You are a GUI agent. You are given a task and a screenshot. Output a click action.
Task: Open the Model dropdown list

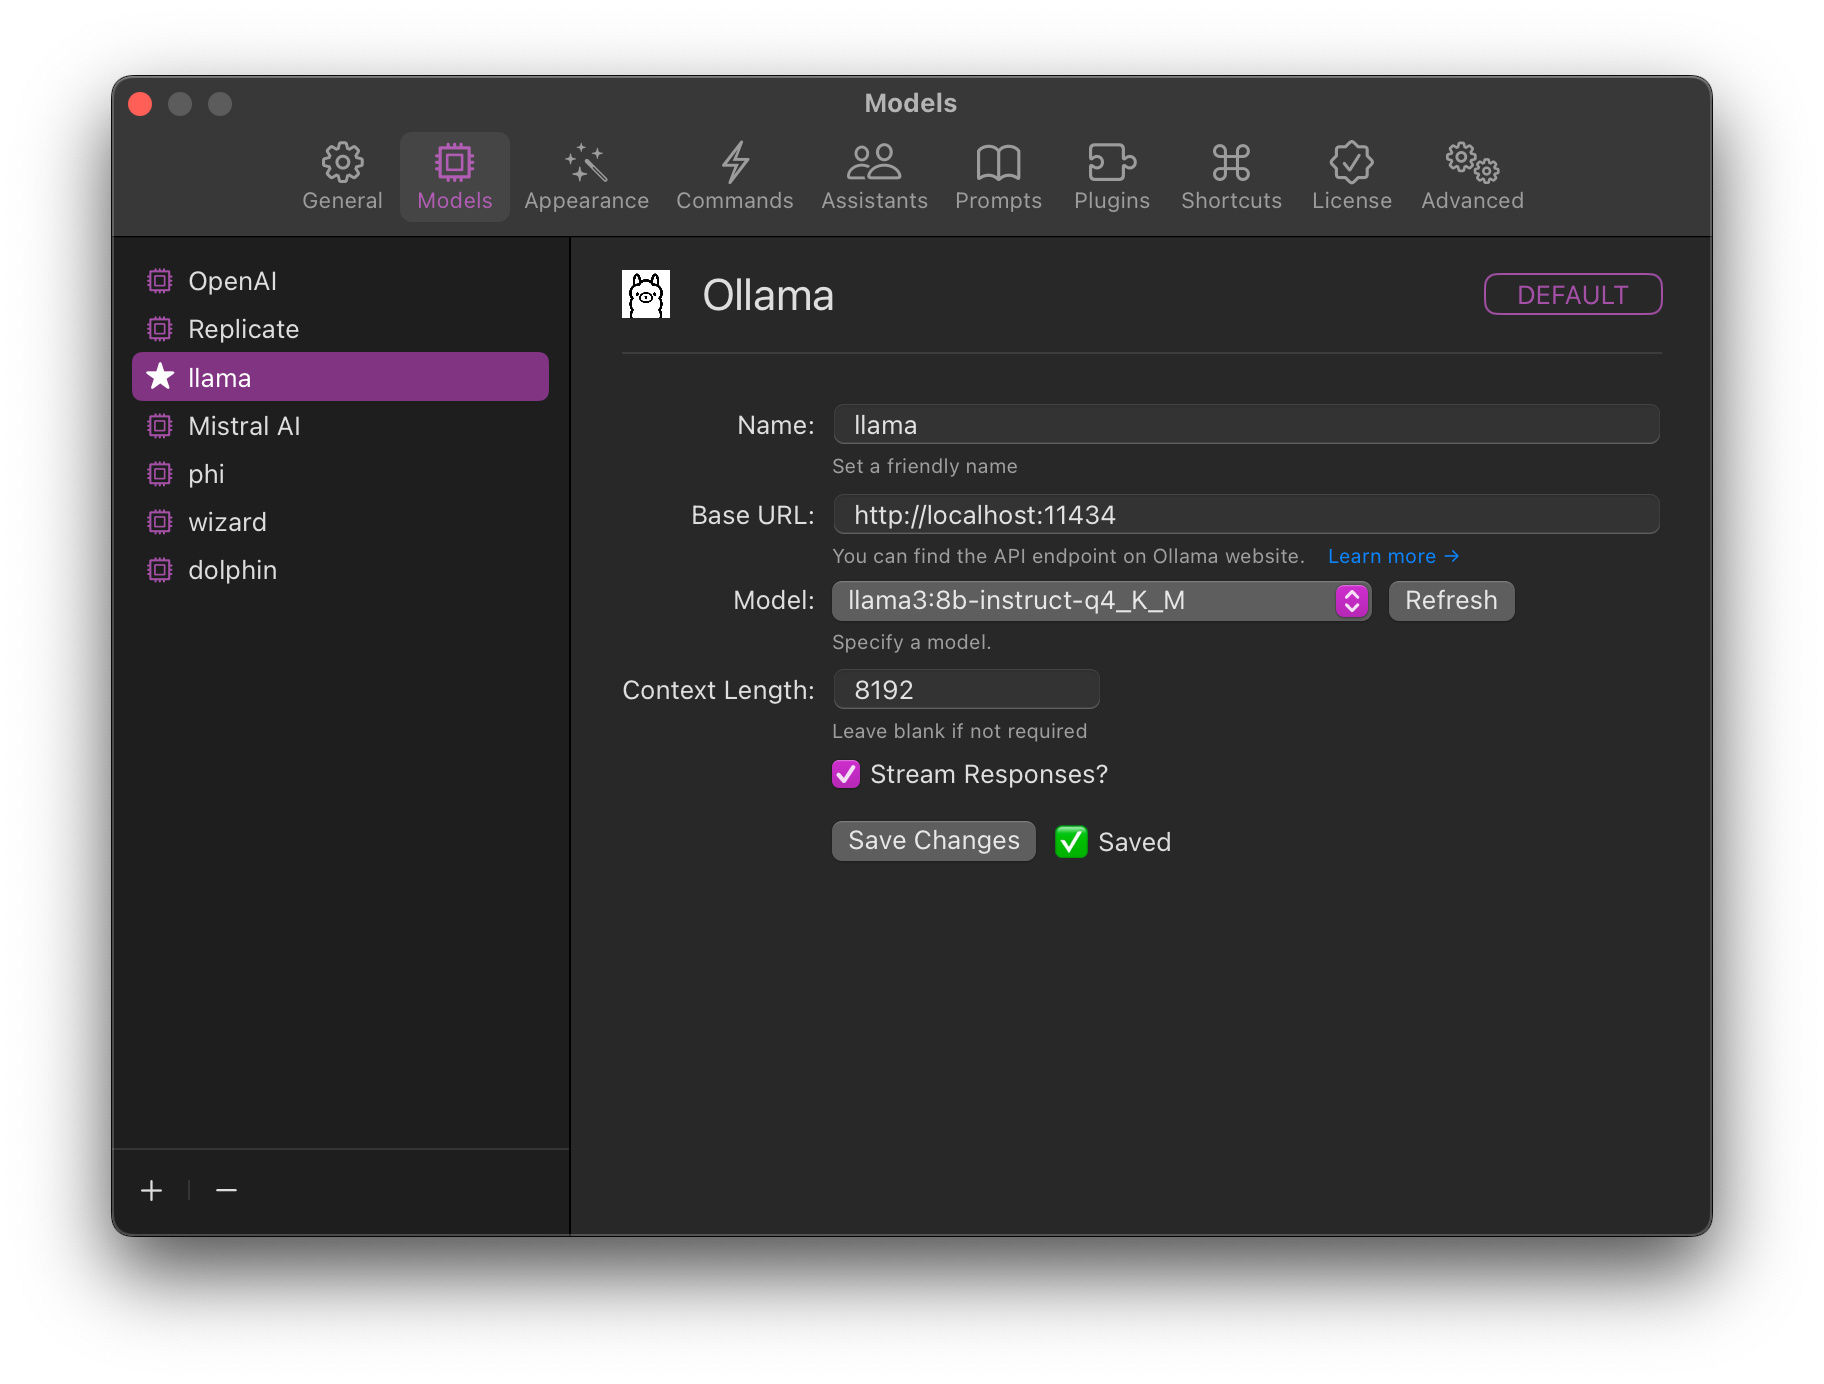pyautogui.click(x=1101, y=601)
